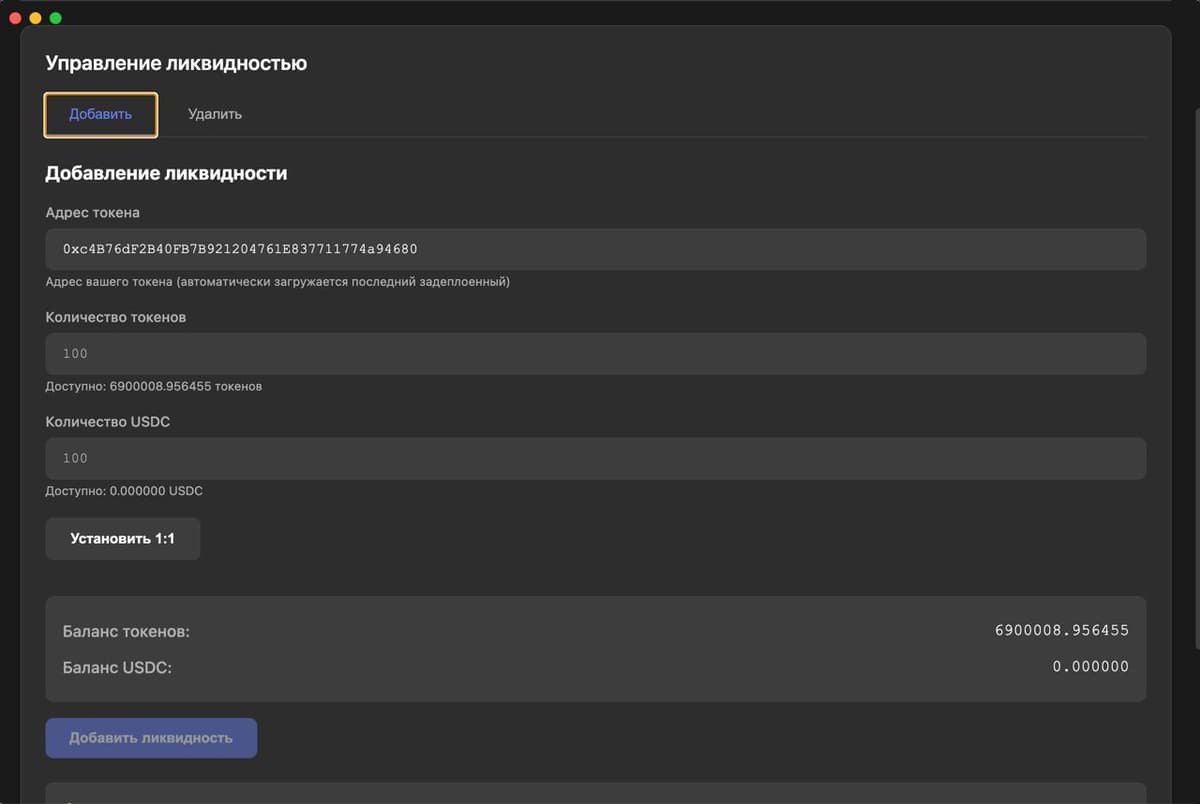Click the Добавить ликвидность button

click(151, 738)
